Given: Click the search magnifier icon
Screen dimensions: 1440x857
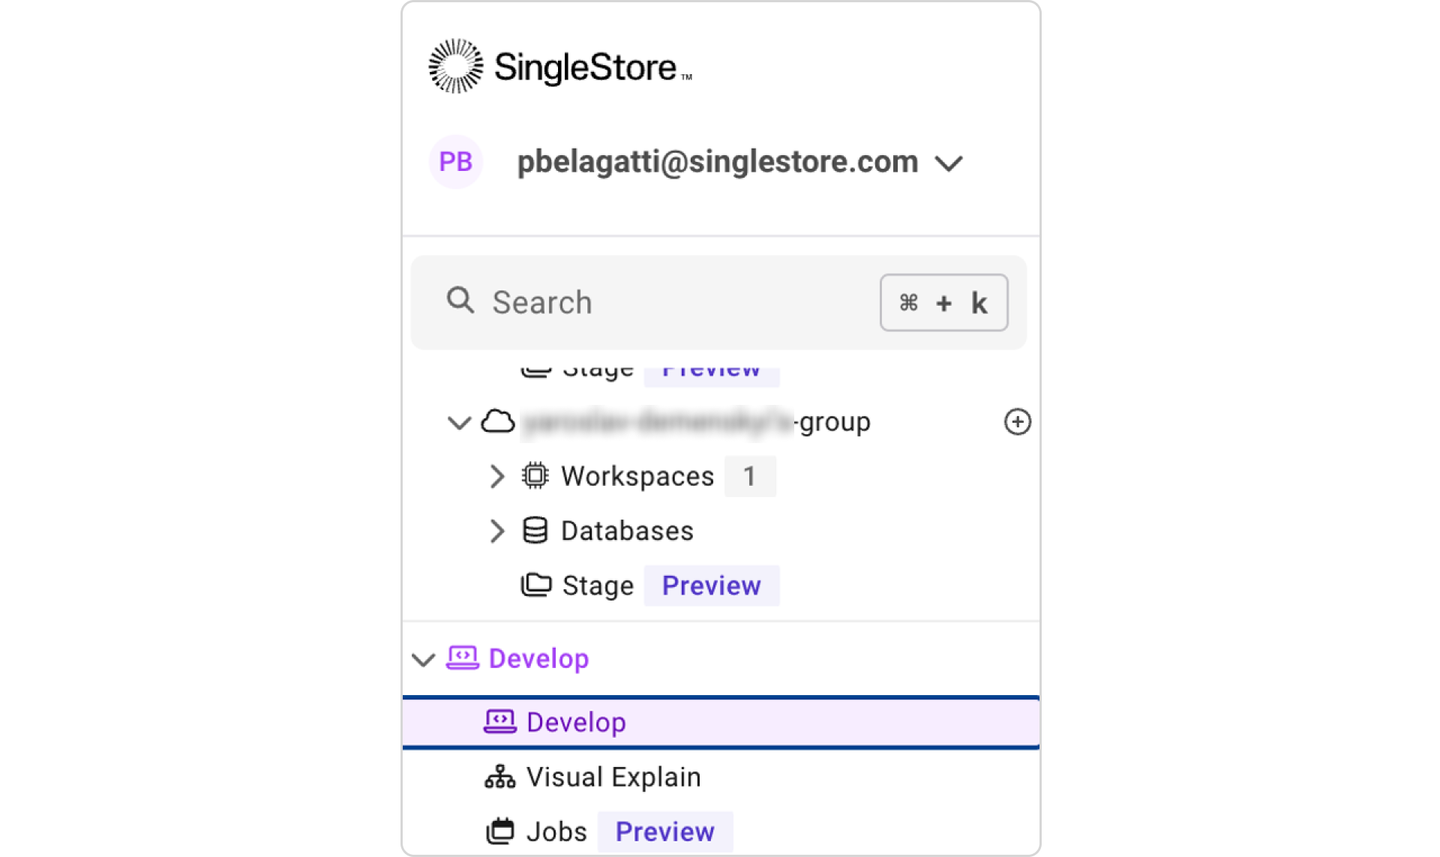Looking at the screenshot, I should click(x=460, y=300).
